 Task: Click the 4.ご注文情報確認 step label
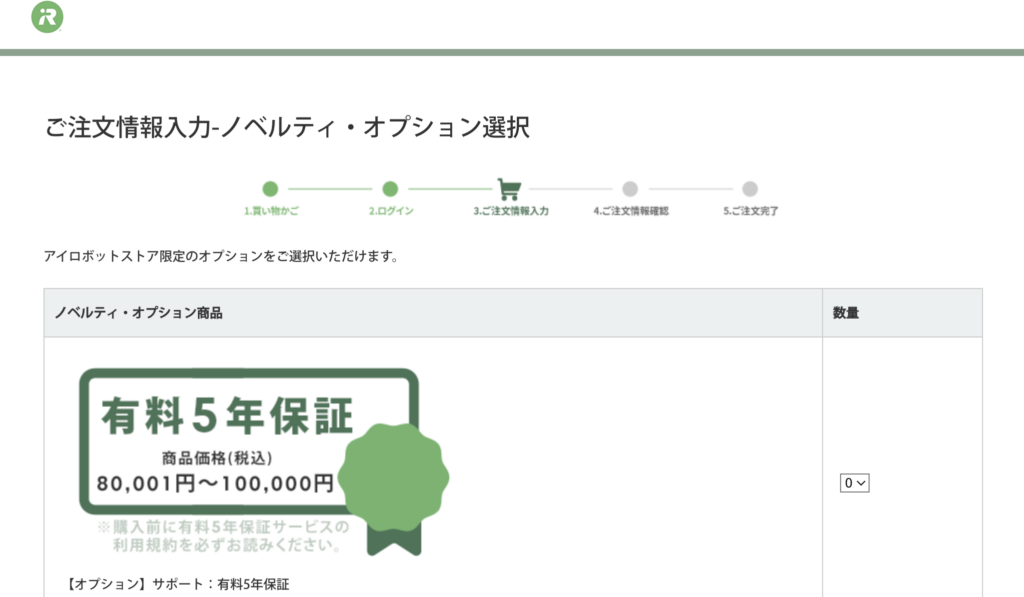[x=631, y=211]
